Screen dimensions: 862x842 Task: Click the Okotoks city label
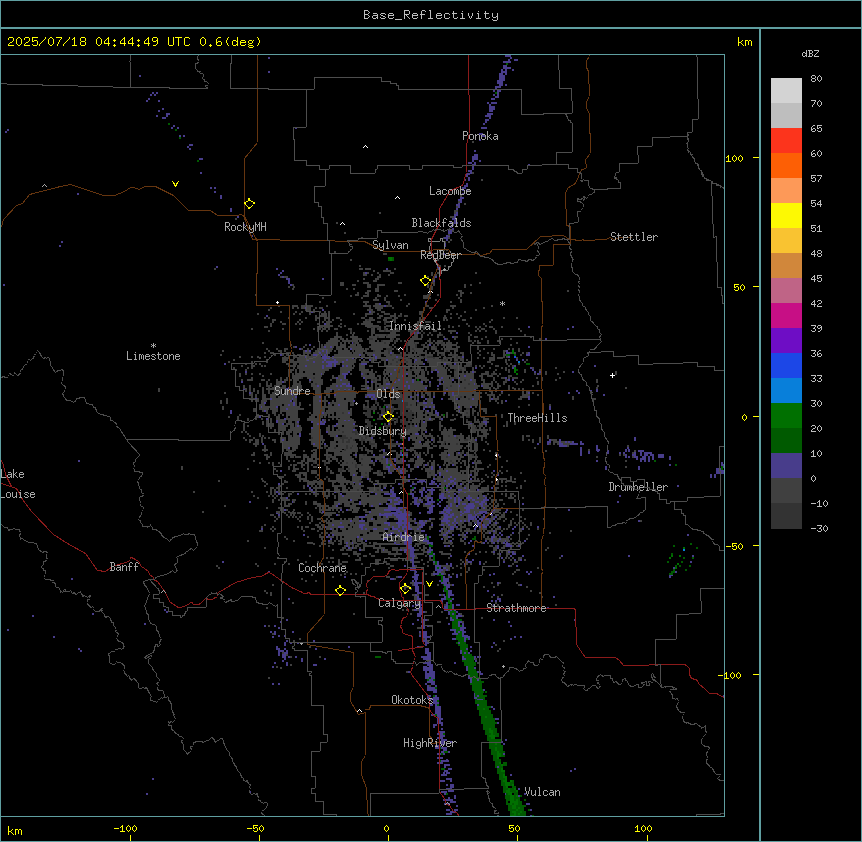(x=412, y=700)
